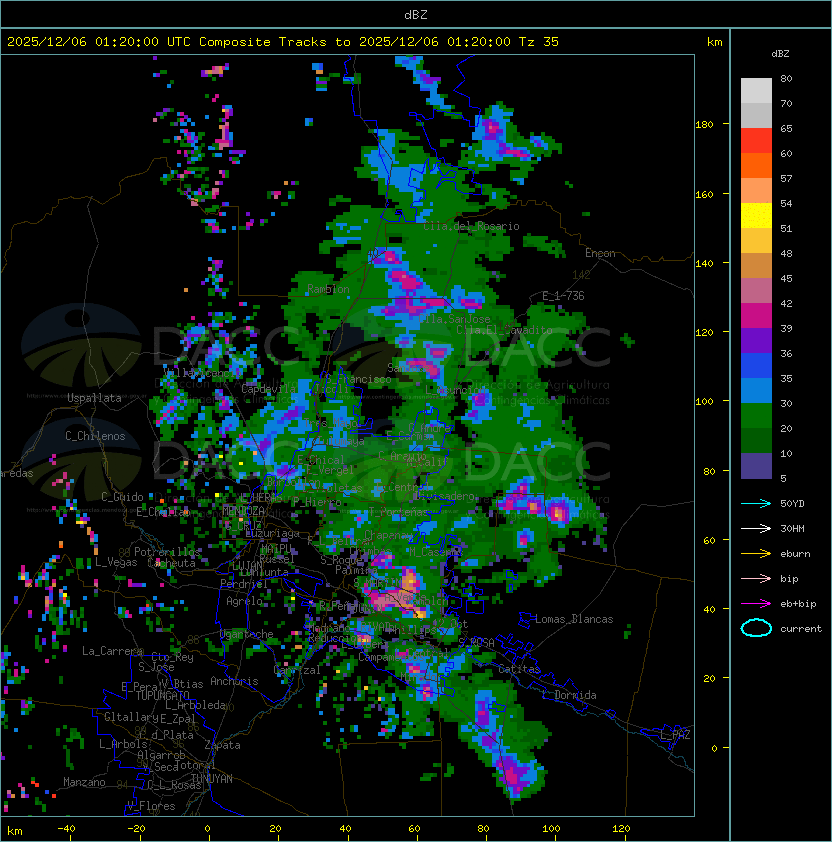
Task: Click the 'TUNUYAN' place label
Action: (212, 779)
